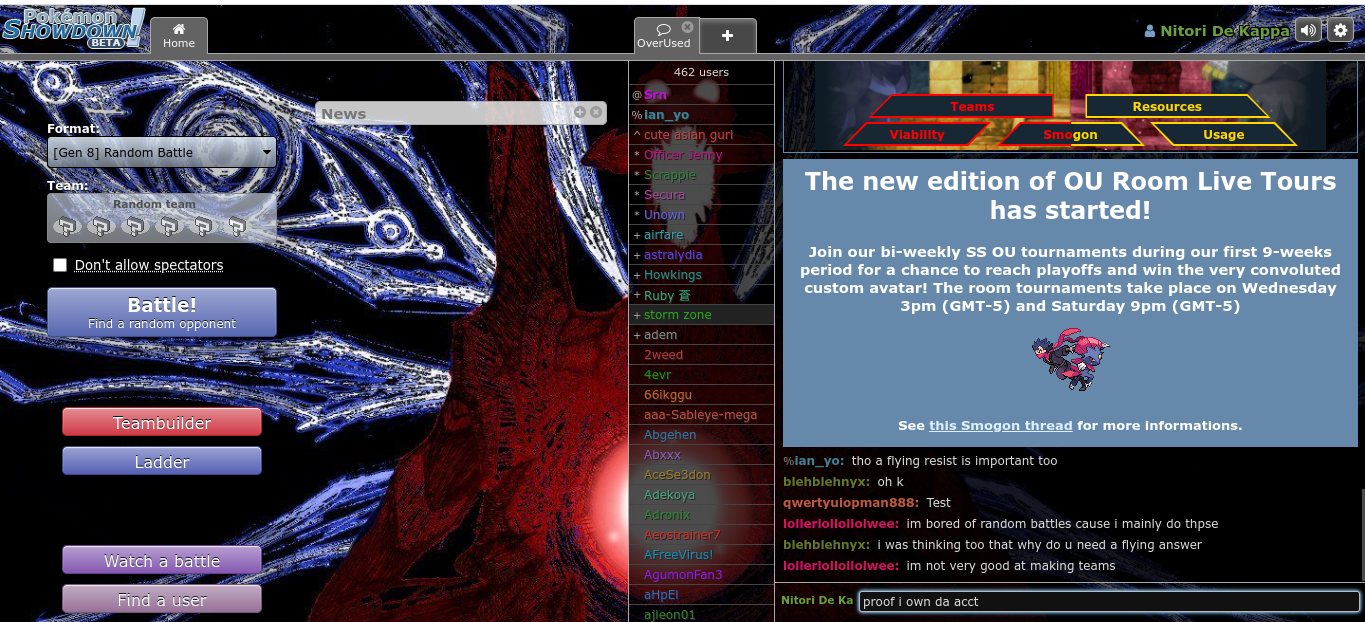Screen dimensions: 1365x622
Task: Select user airfare in list
Action: coord(701,234)
